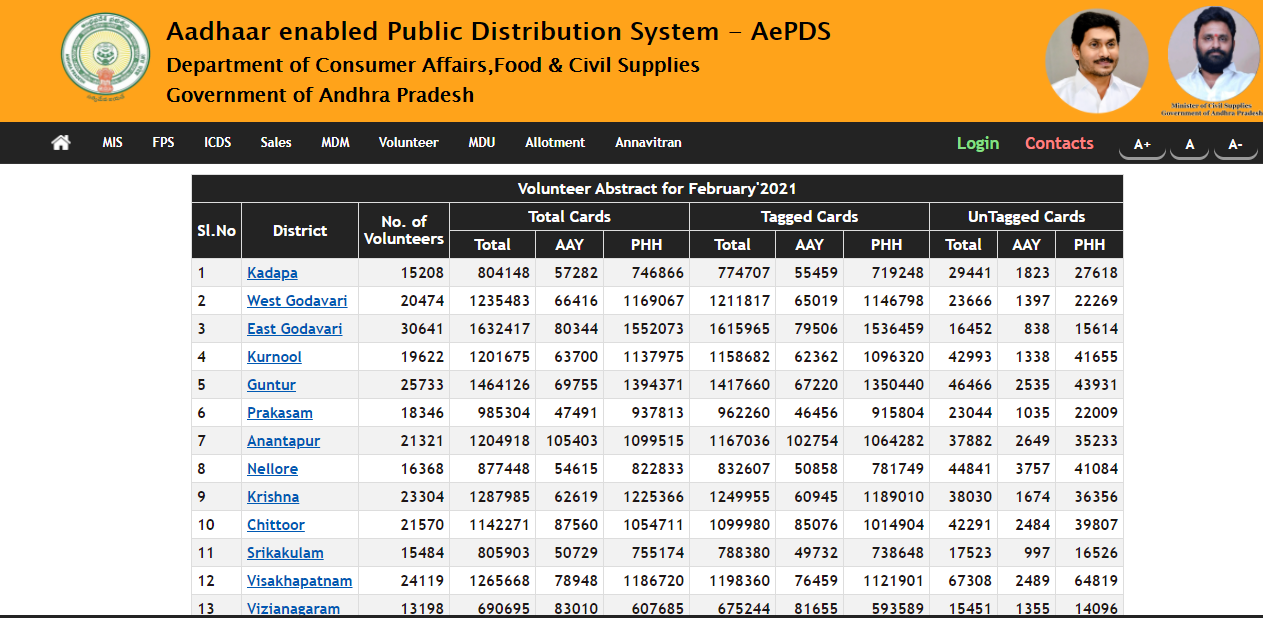Open the Sales menu
This screenshot has height=618, width=1263.
click(x=276, y=143)
